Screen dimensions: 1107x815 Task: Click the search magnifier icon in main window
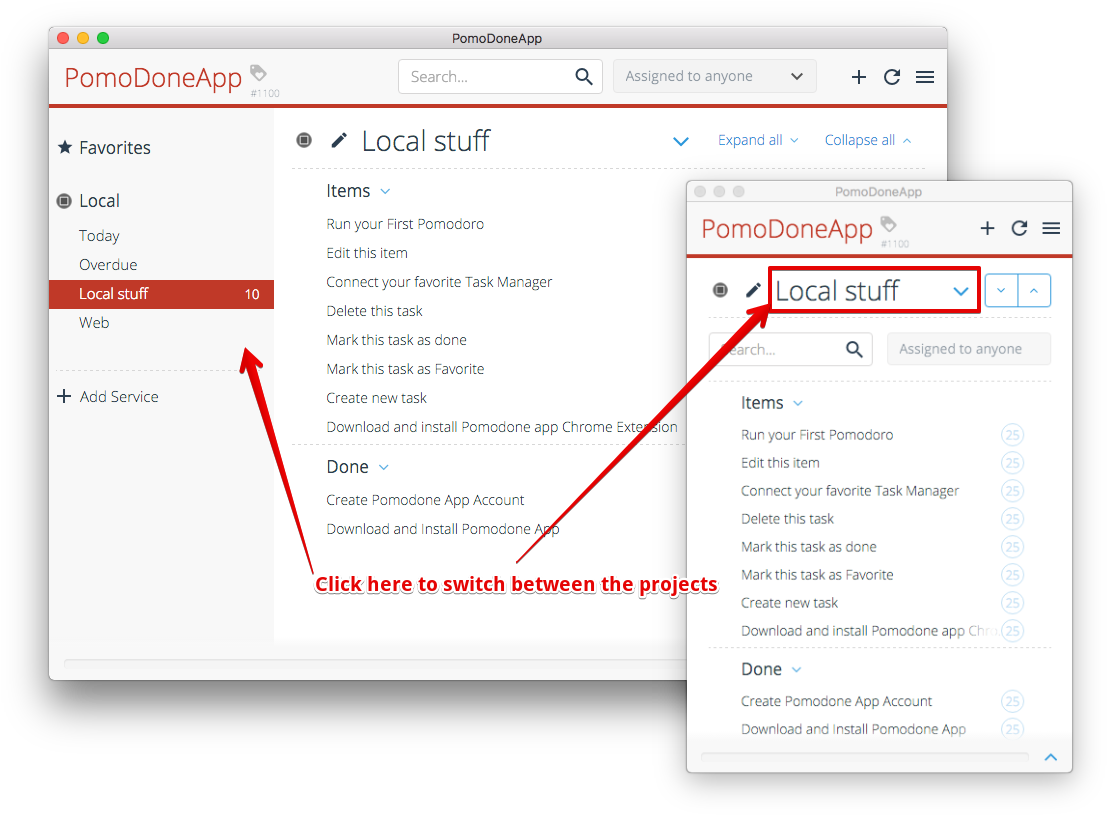click(x=584, y=77)
